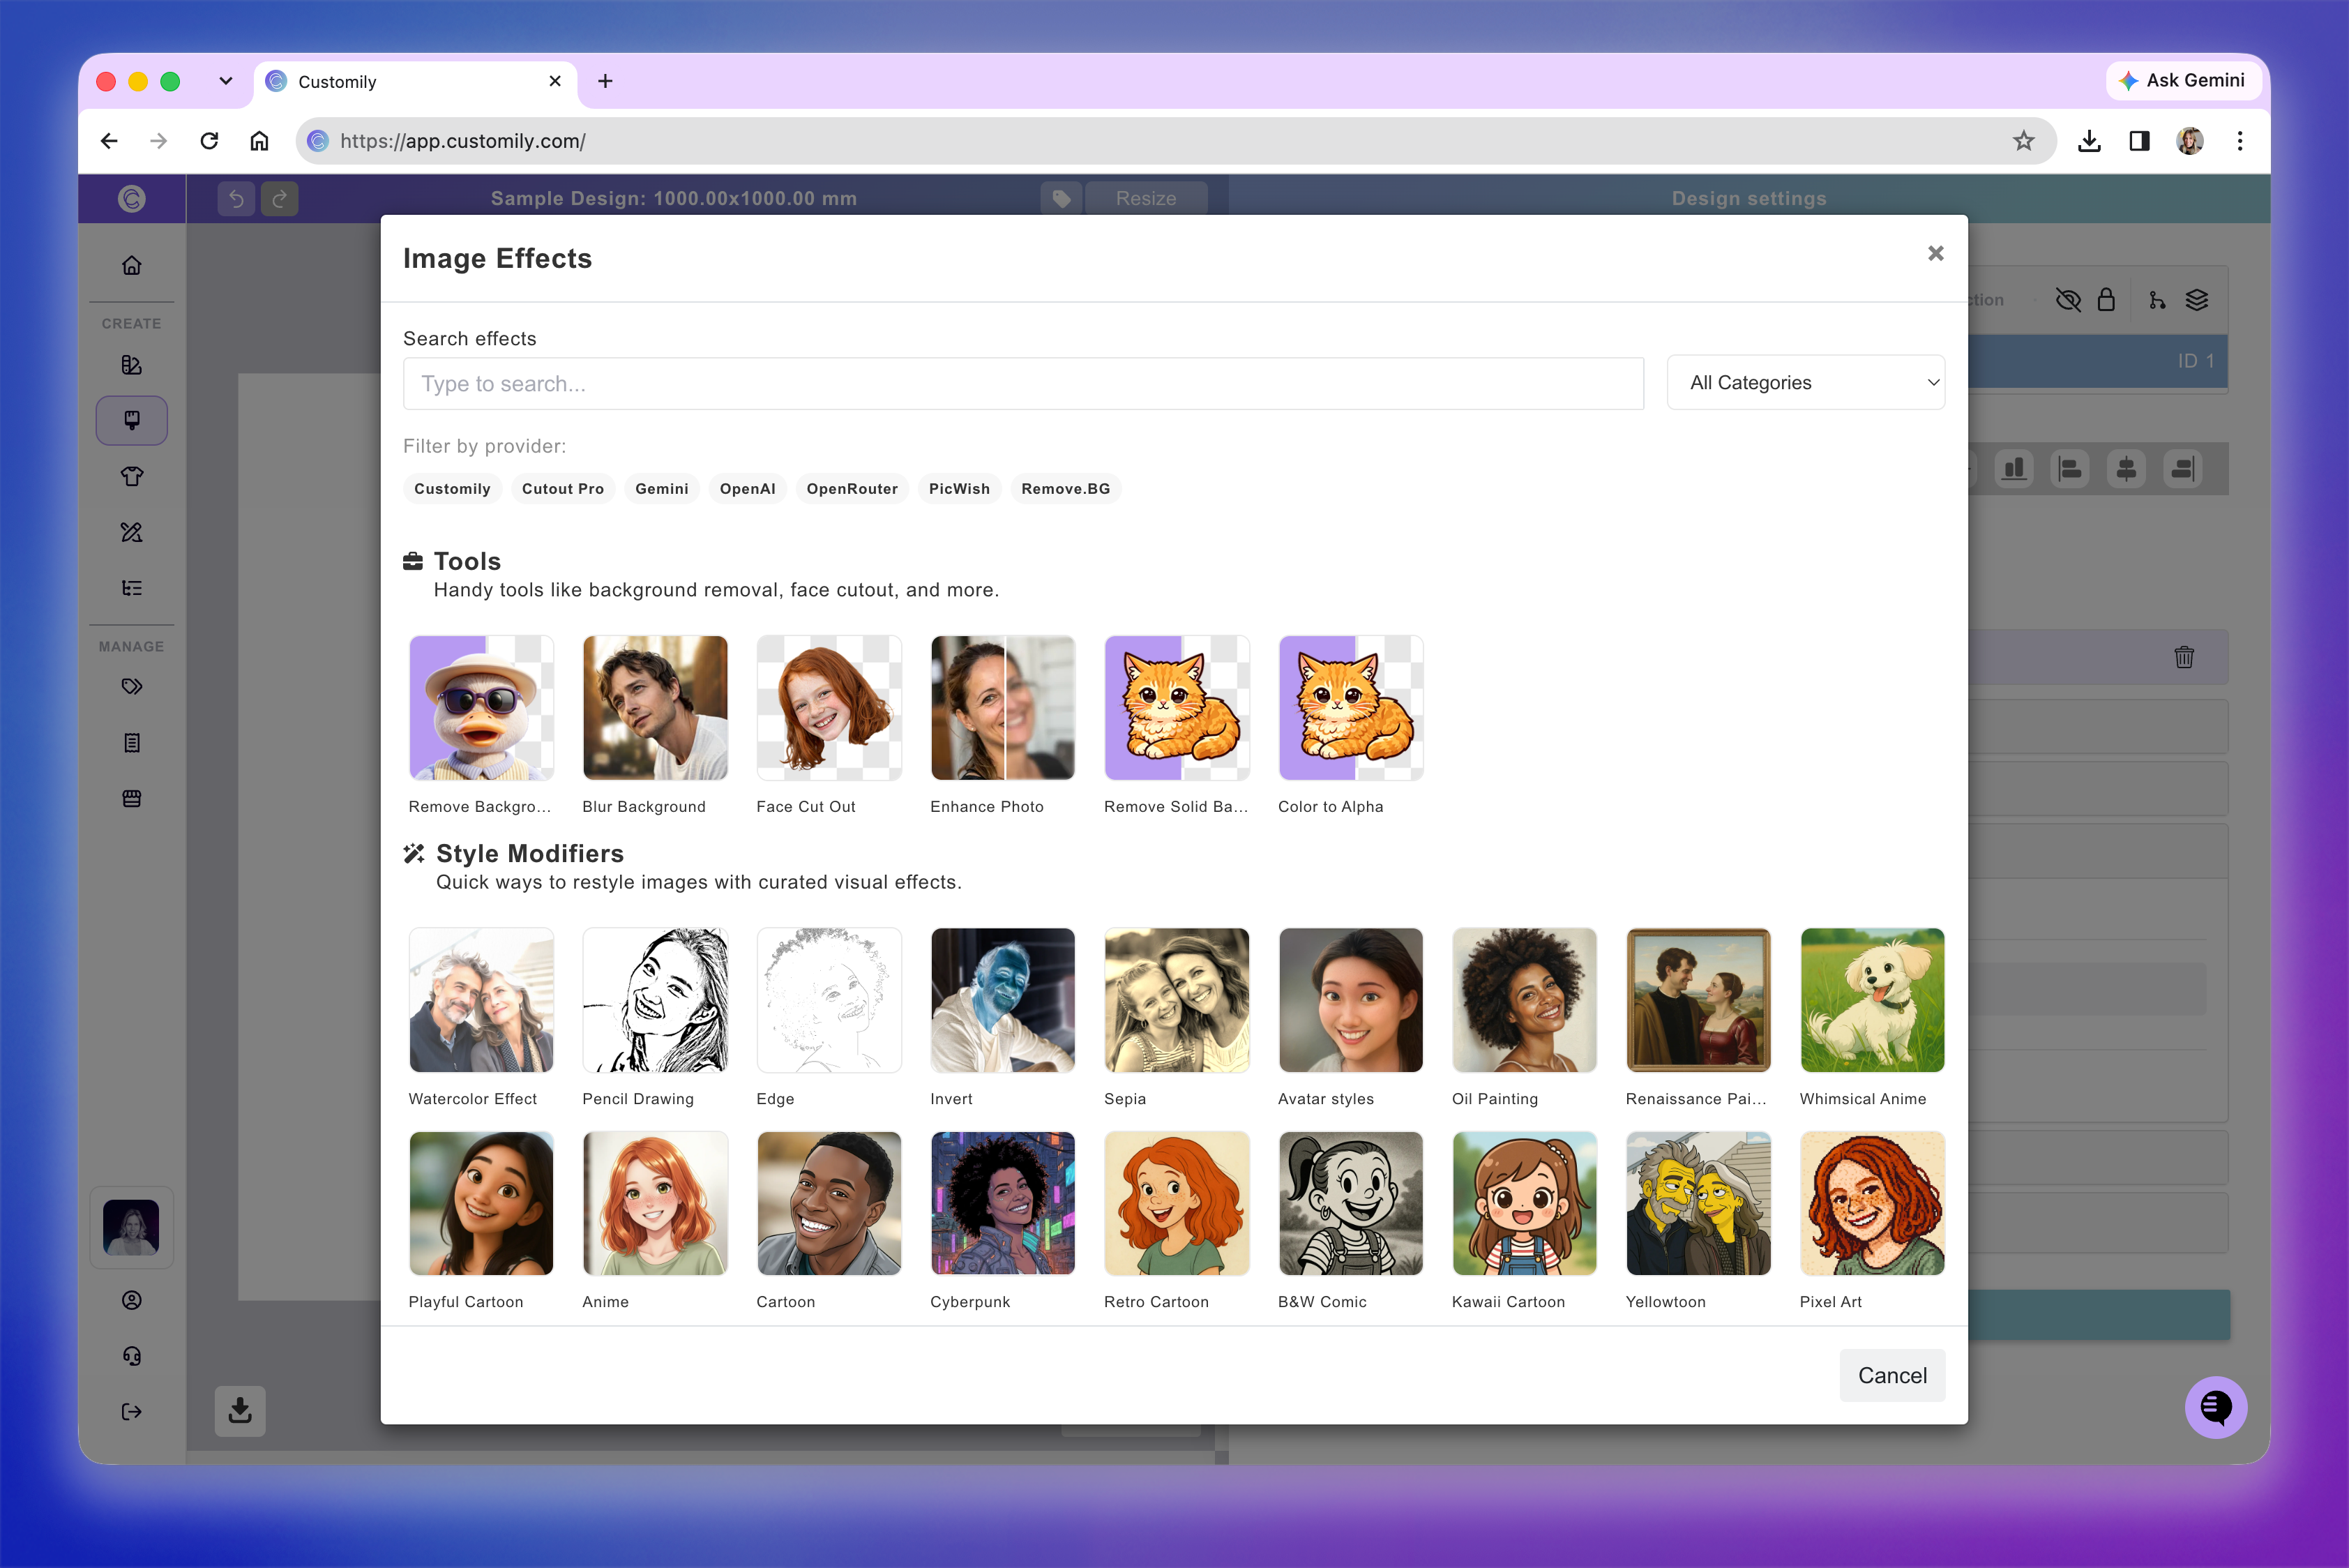Pick the Face Cut Out tool
2349x1568 pixels.
pos(829,708)
